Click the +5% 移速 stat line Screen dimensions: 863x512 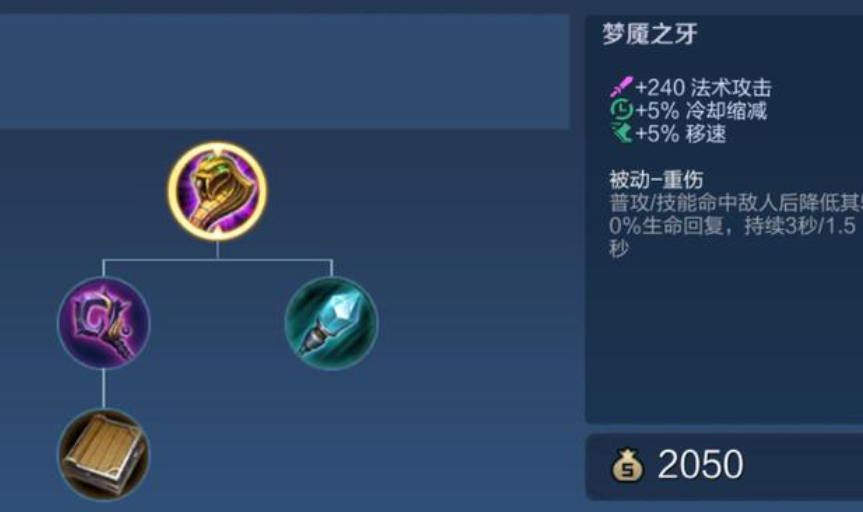click(668, 133)
